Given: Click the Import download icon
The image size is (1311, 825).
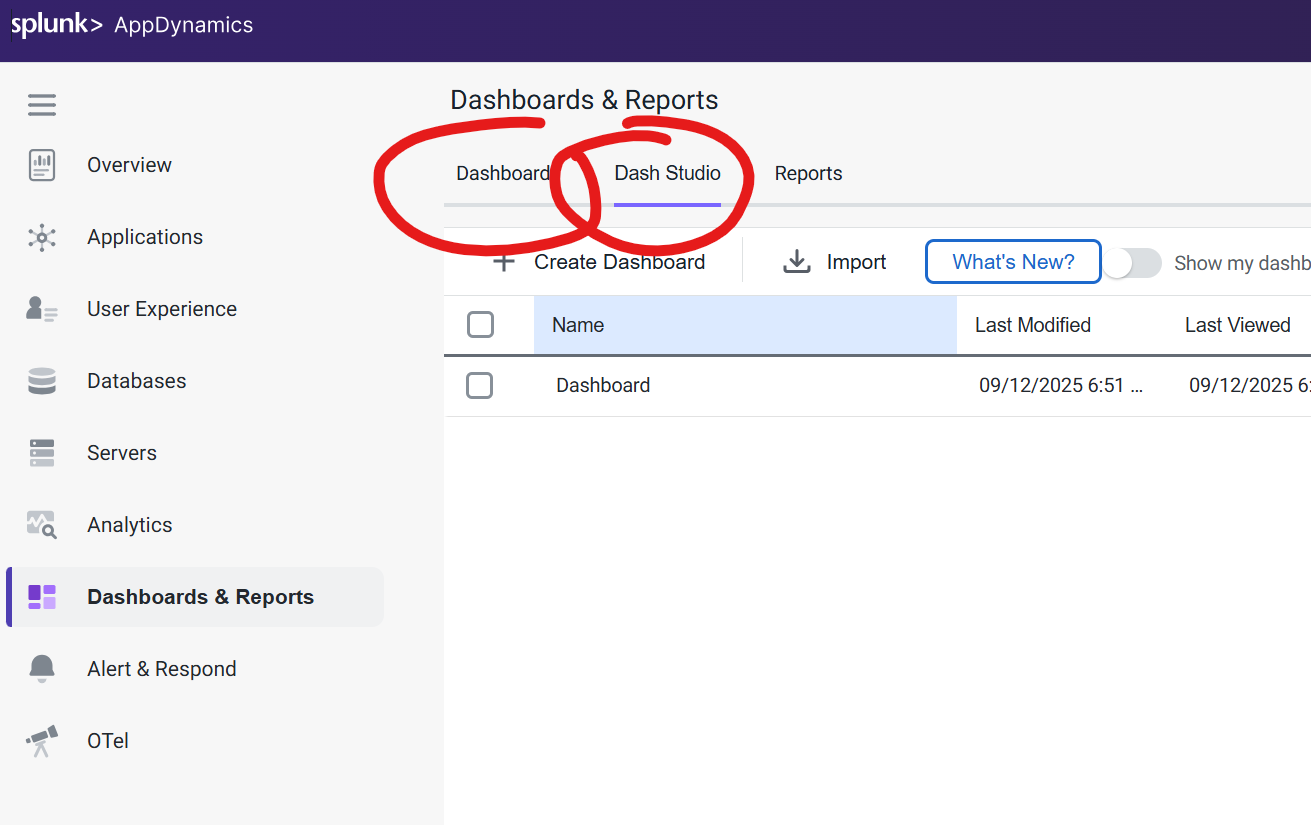Looking at the screenshot, I should click(x=797, y=262).
